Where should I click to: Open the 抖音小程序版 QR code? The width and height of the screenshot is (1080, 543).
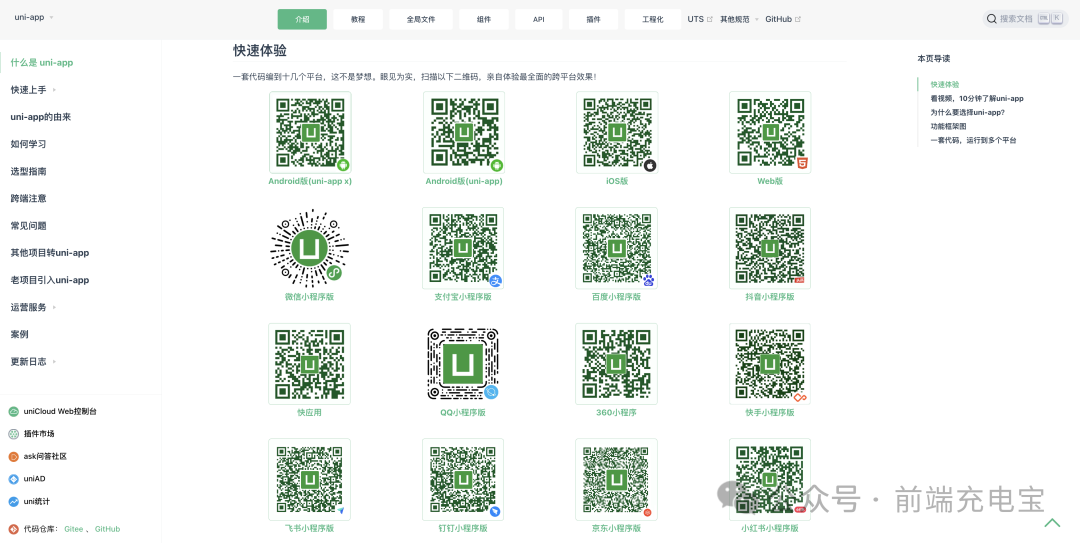pos(770,248)
